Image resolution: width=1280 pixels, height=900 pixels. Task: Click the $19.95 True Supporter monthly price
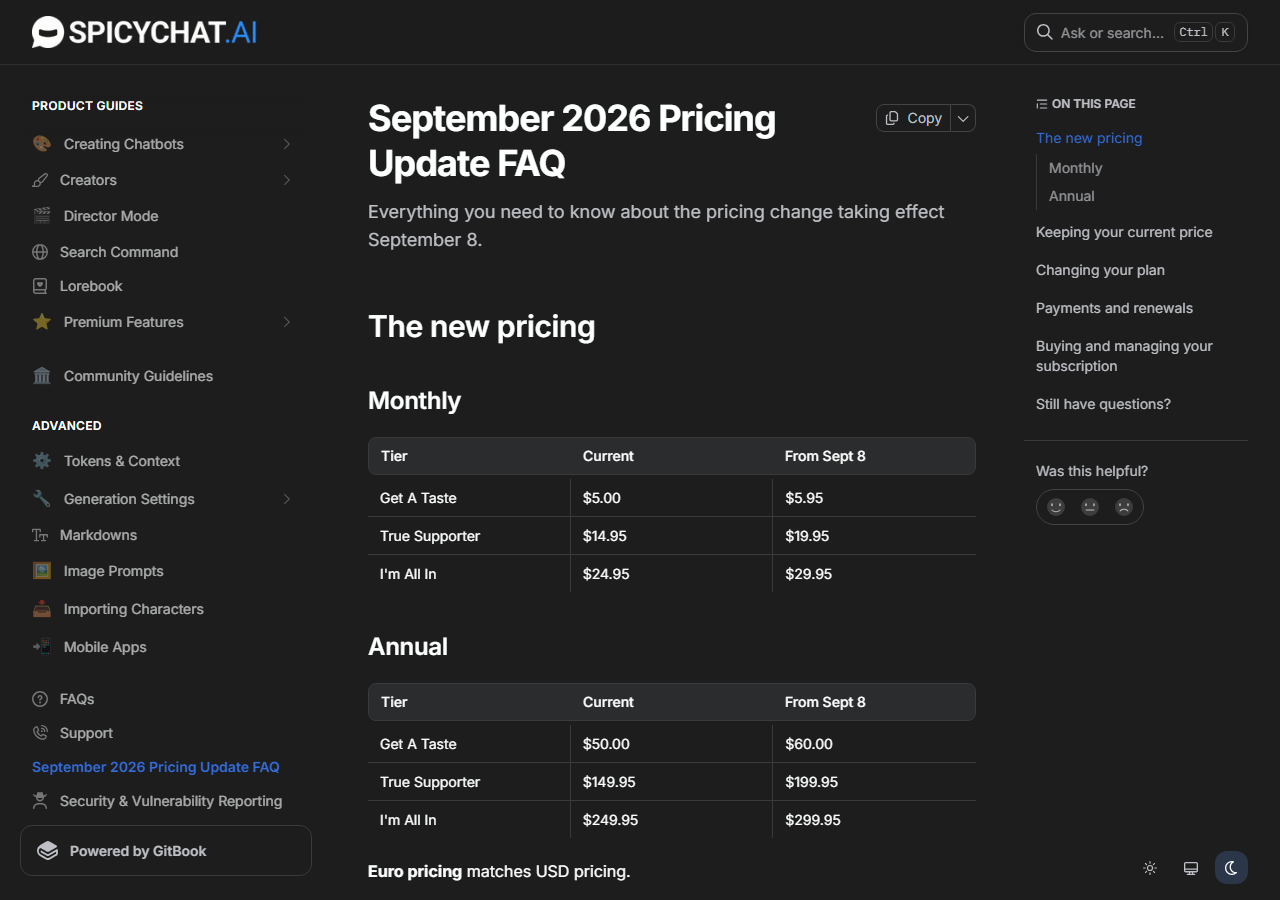[x=807, y=536]
